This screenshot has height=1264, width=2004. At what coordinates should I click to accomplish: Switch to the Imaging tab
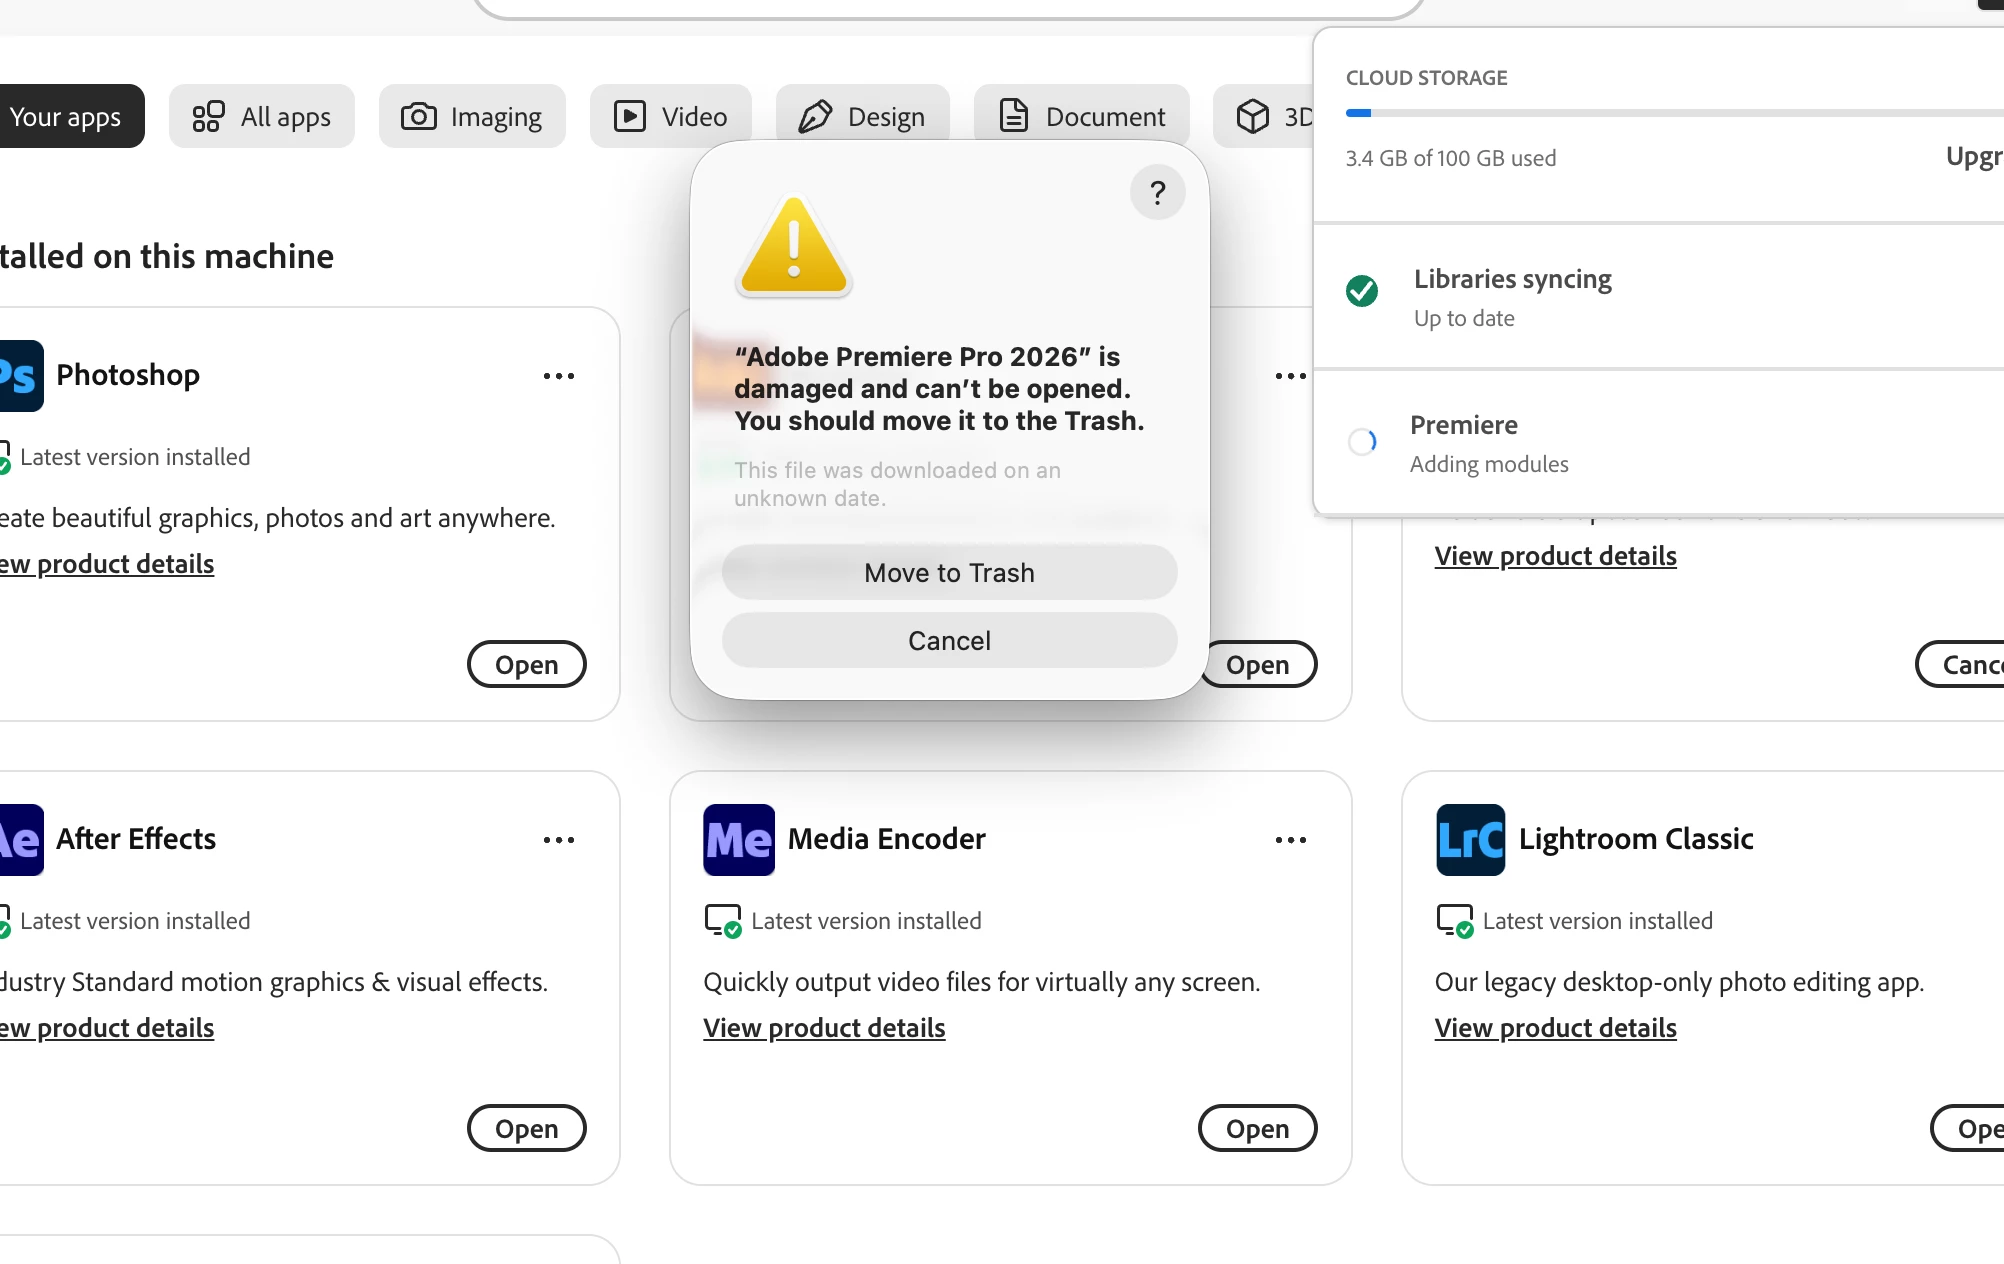472,116
